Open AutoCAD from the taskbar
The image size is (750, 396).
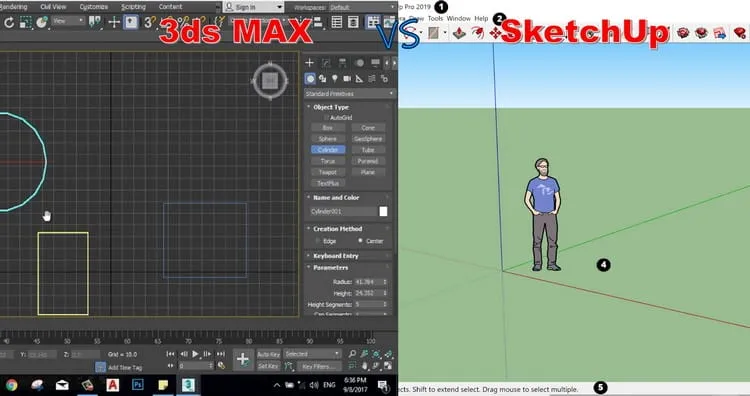pos(112,385)
